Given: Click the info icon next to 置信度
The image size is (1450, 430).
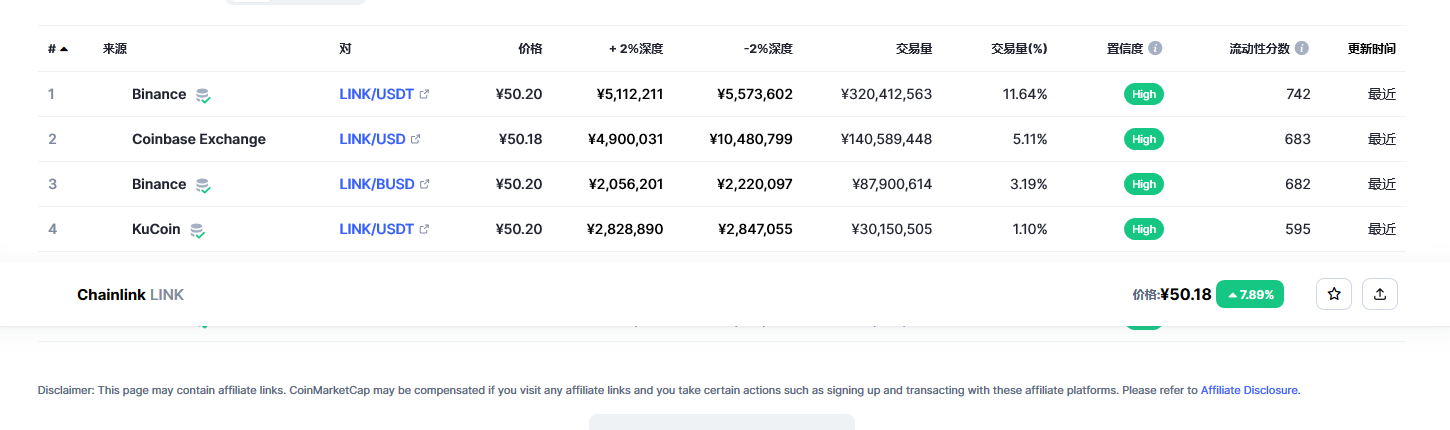Looking at the screenshot, I should coord(1155,48).
